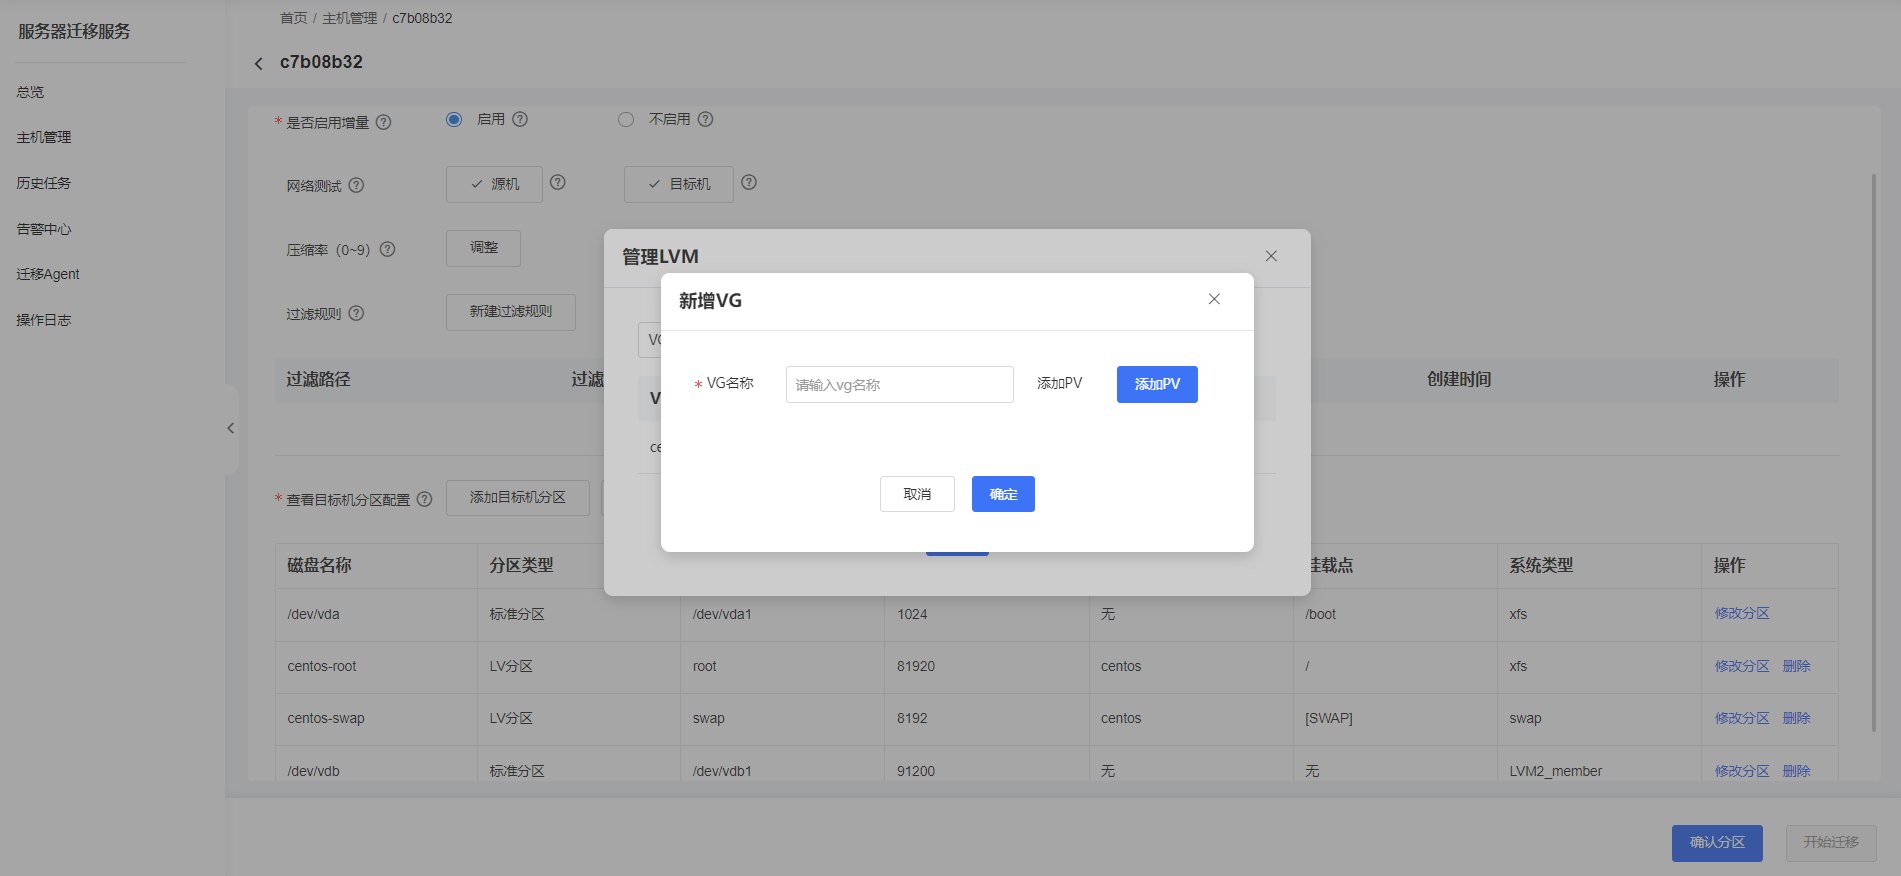This screenshot has width=1901, height=876.
Task: Open 操作日志 in the sidebar
Action: [x=44, y=320]
